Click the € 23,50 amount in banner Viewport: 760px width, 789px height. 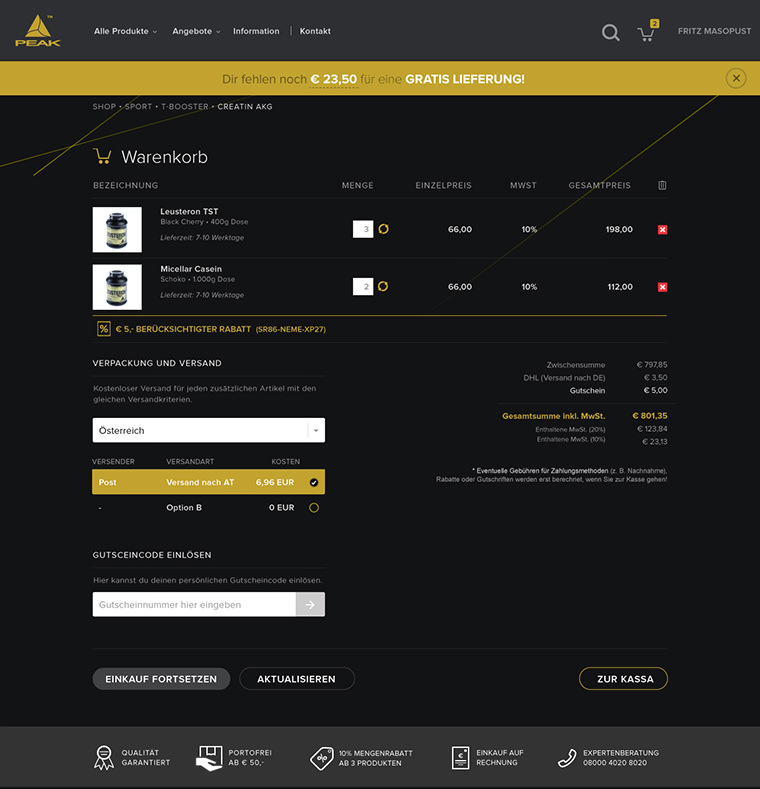pos(333,79)
